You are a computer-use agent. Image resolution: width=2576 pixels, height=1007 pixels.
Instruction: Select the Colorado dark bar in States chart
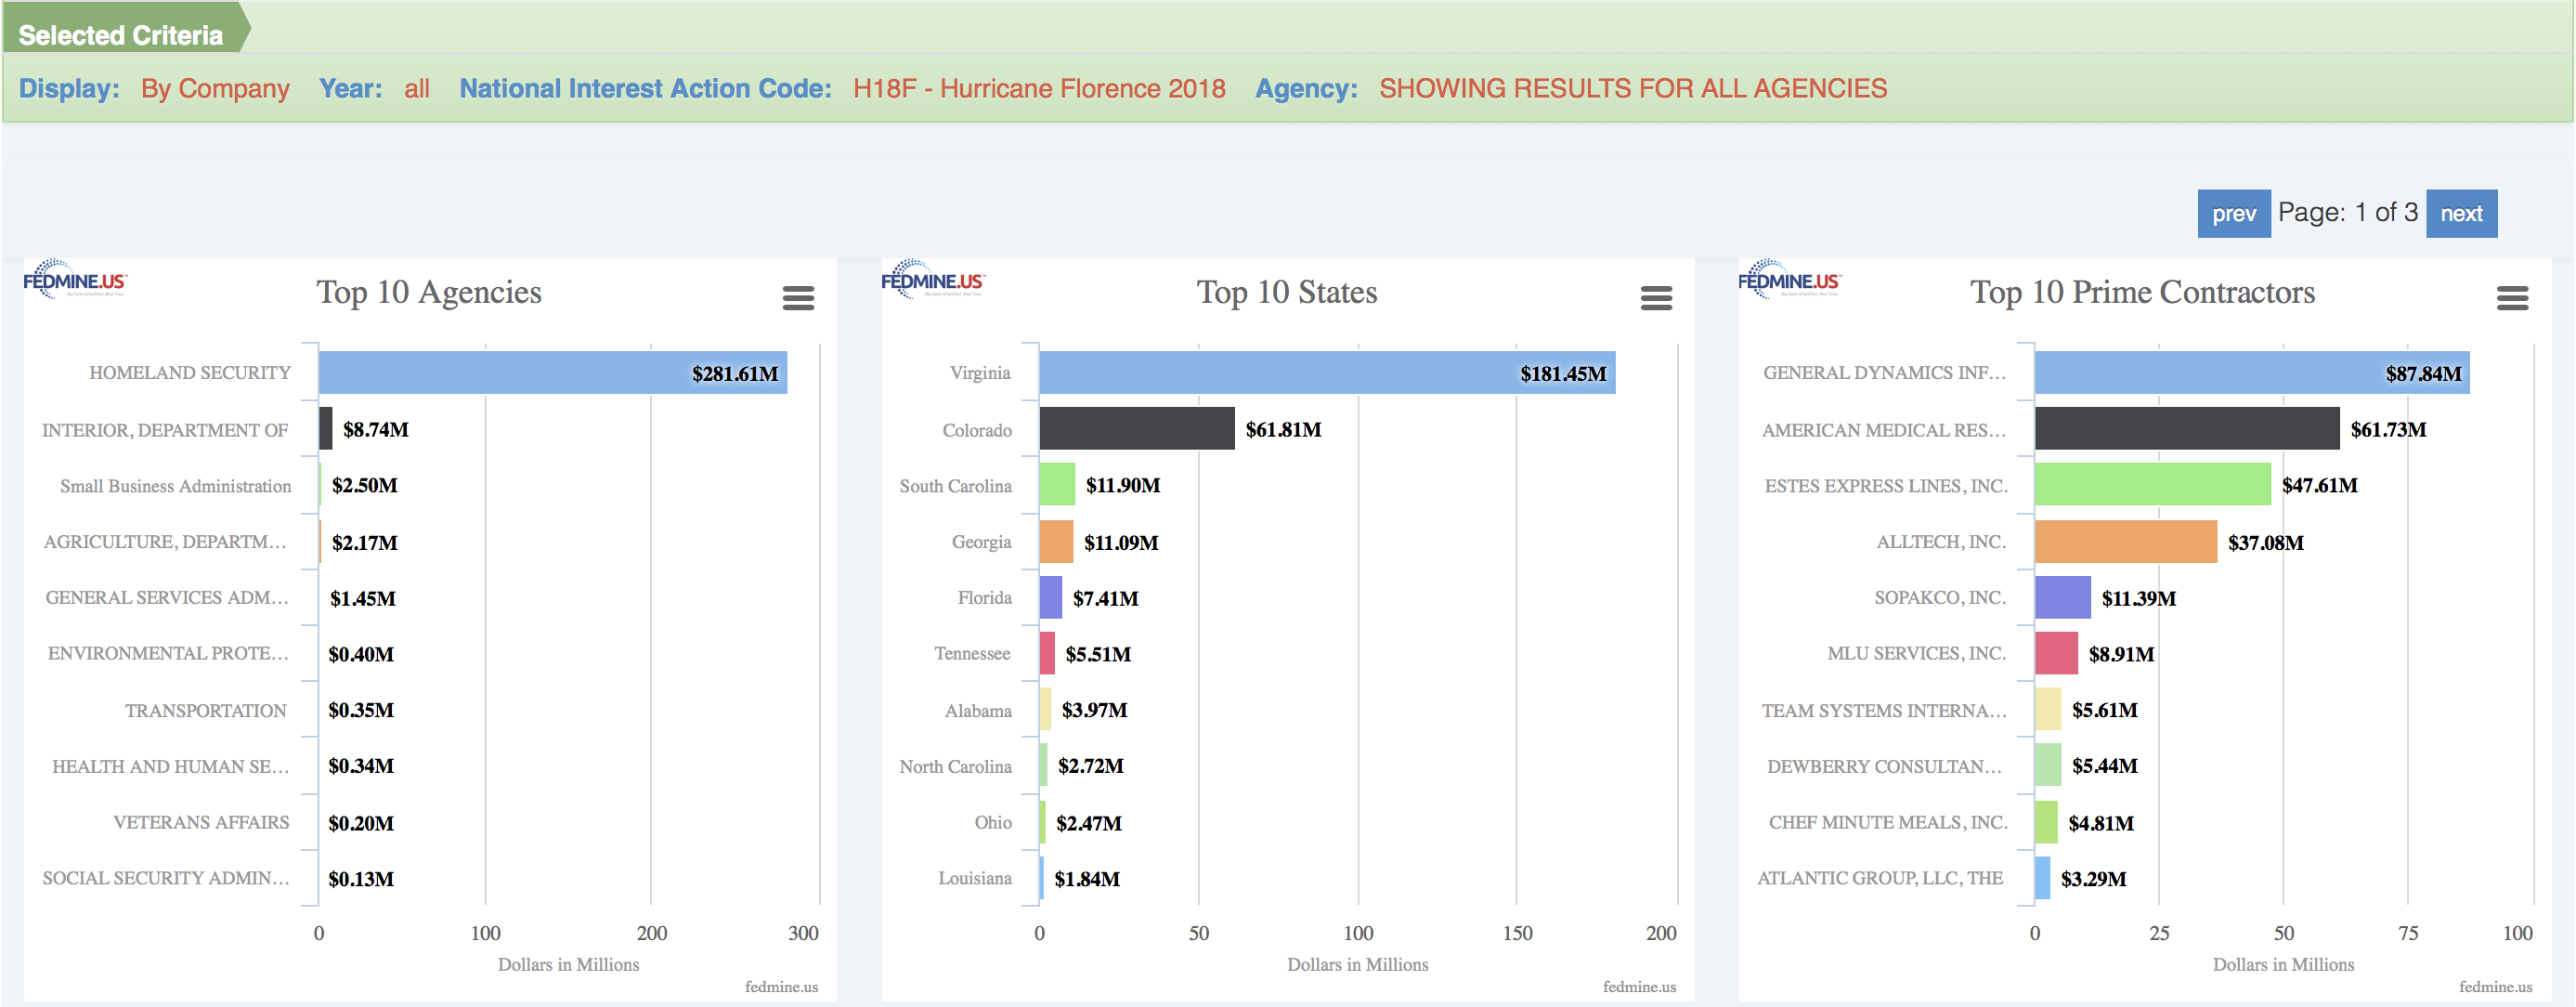coord(1137,428)
